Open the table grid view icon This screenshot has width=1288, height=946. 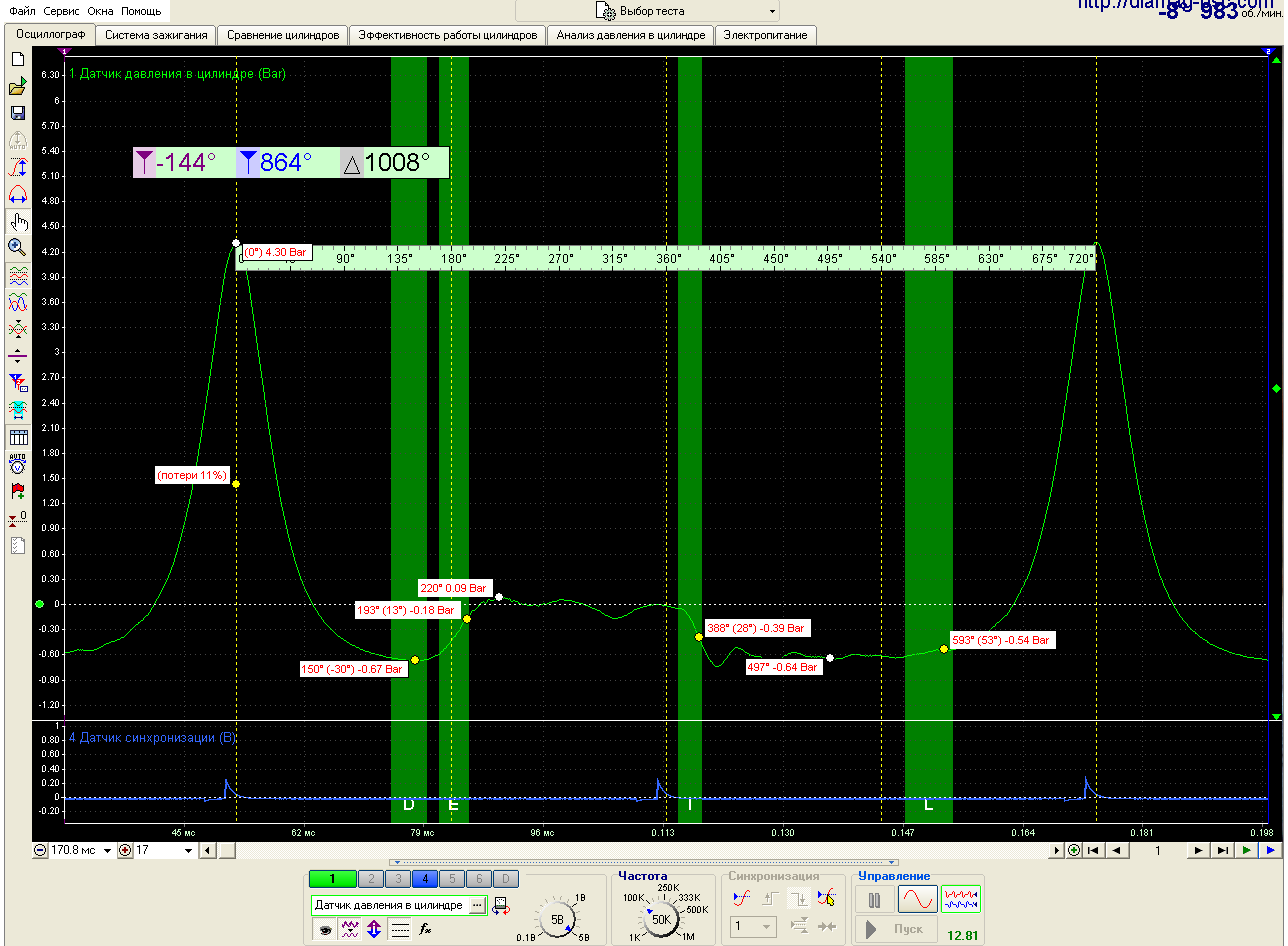click(x=17, y=437)
